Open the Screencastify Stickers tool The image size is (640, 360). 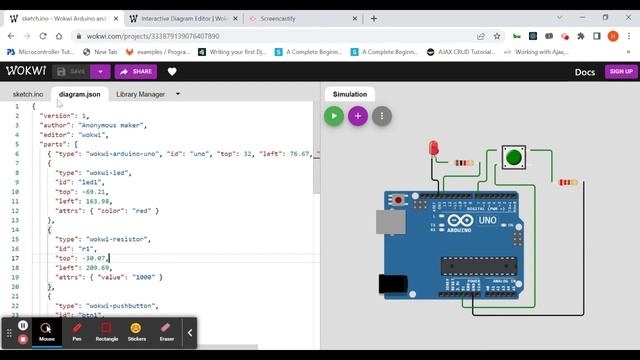click(137, 332)
